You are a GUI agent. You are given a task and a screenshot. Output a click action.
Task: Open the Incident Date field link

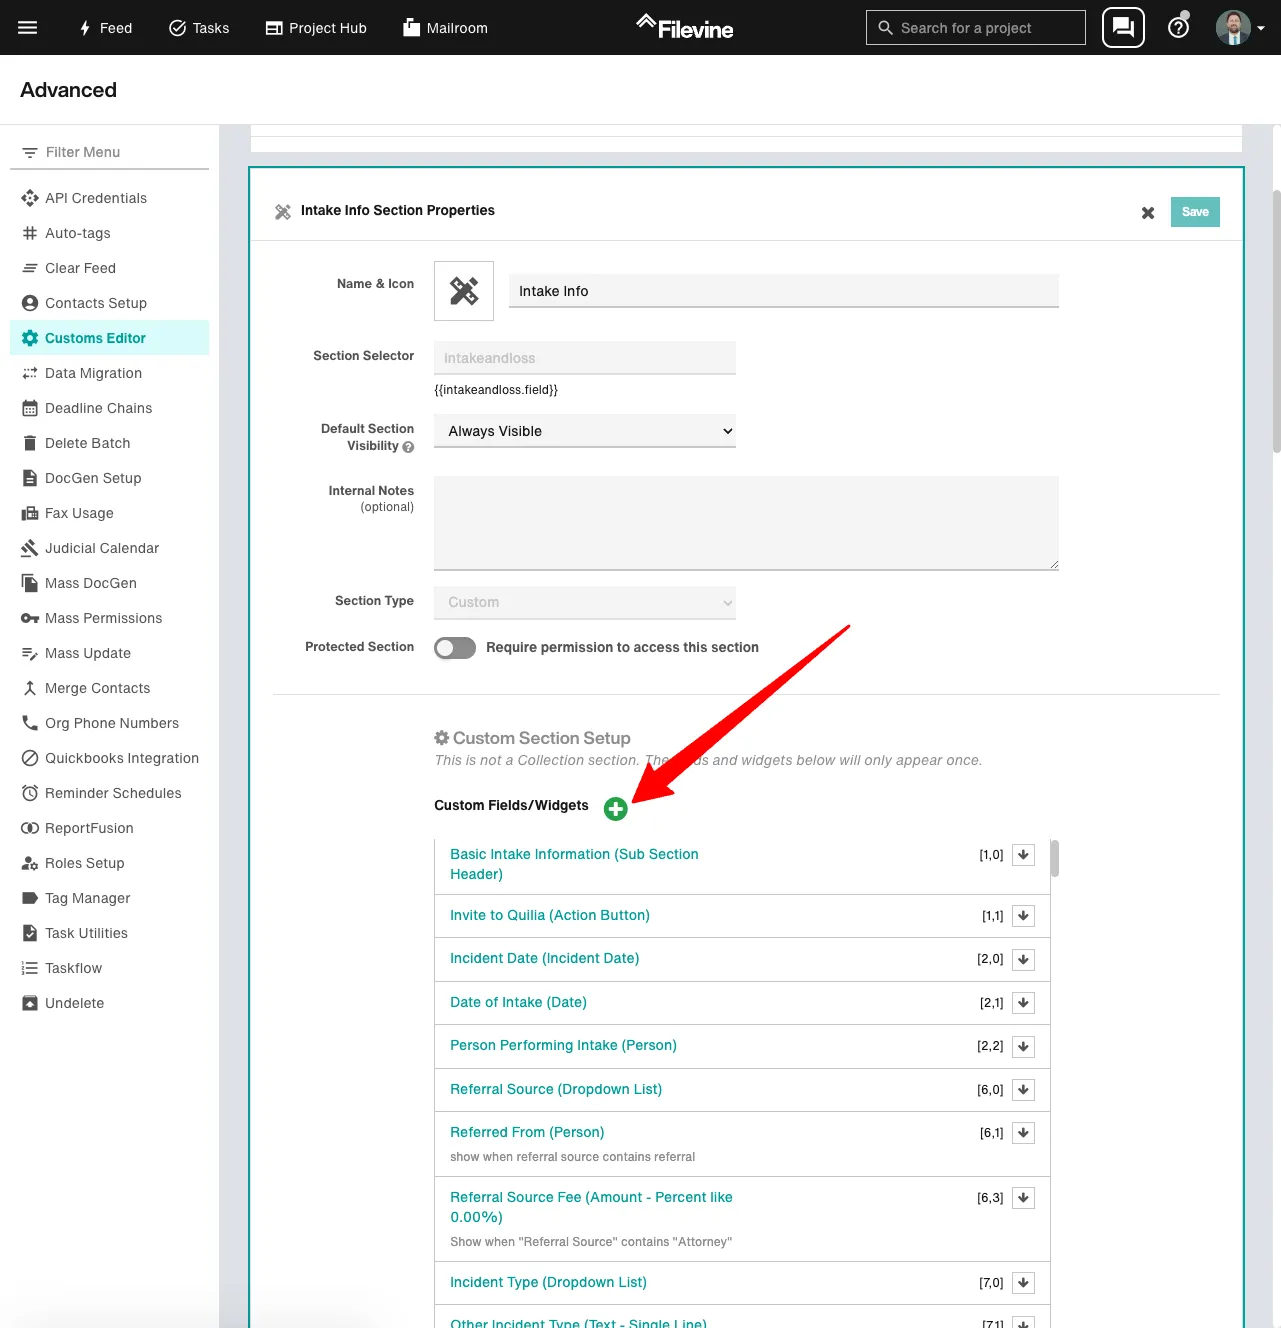tap(544, 958)
